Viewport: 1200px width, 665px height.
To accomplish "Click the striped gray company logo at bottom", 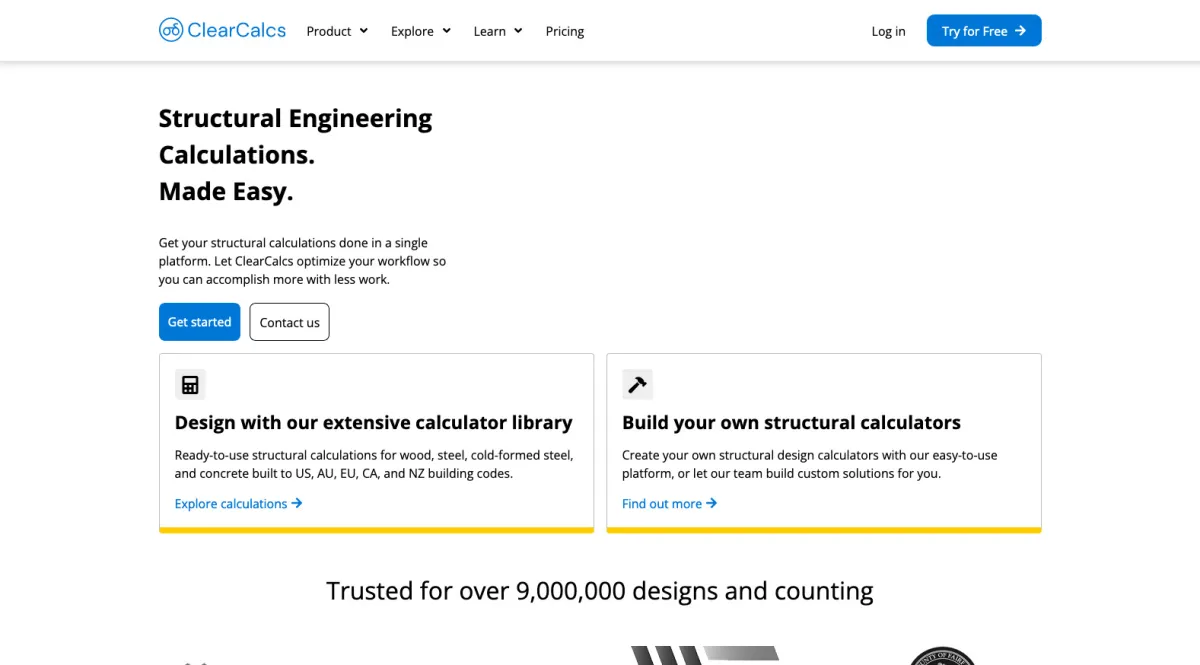I will point(705,655).
